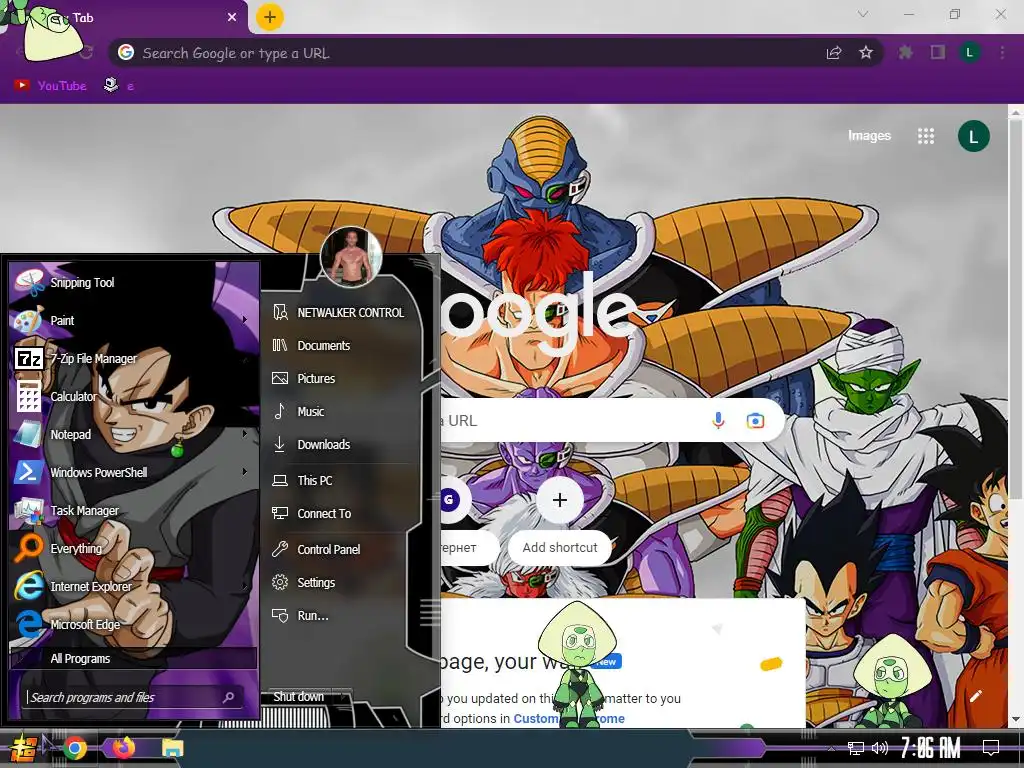1024x768 pixels.
Task: Open Chrome three-dot menu
Action: pos(1002,53)
